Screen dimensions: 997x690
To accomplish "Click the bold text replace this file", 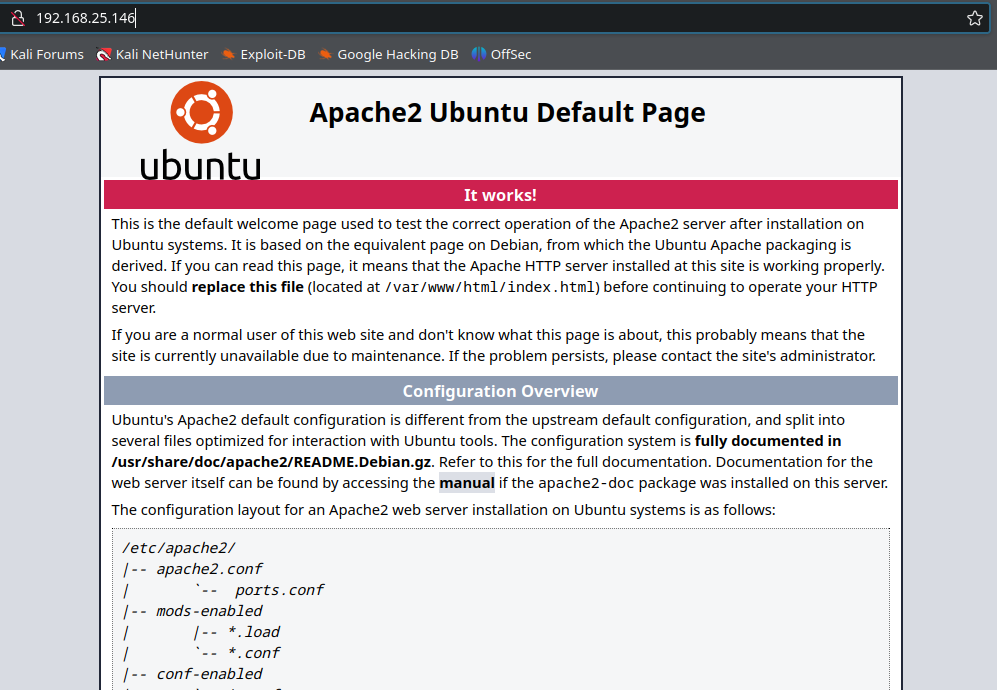I will (x=247, y=287).
